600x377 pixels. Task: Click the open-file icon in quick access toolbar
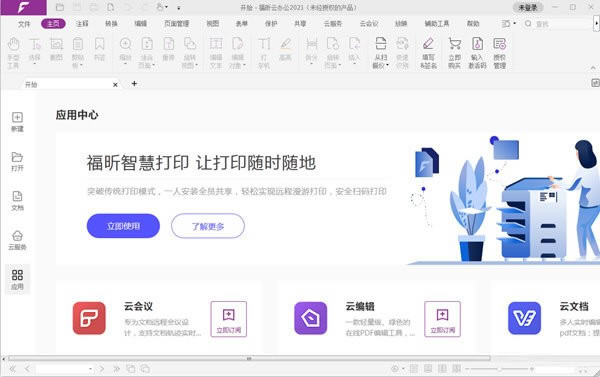60,7
